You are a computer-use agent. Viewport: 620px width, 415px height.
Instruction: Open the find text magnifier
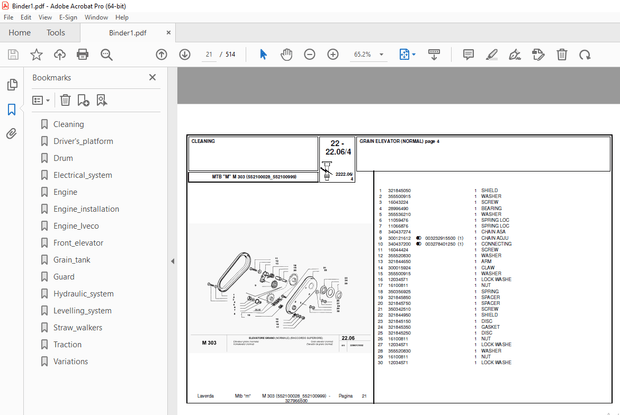[x=106, y=55]
